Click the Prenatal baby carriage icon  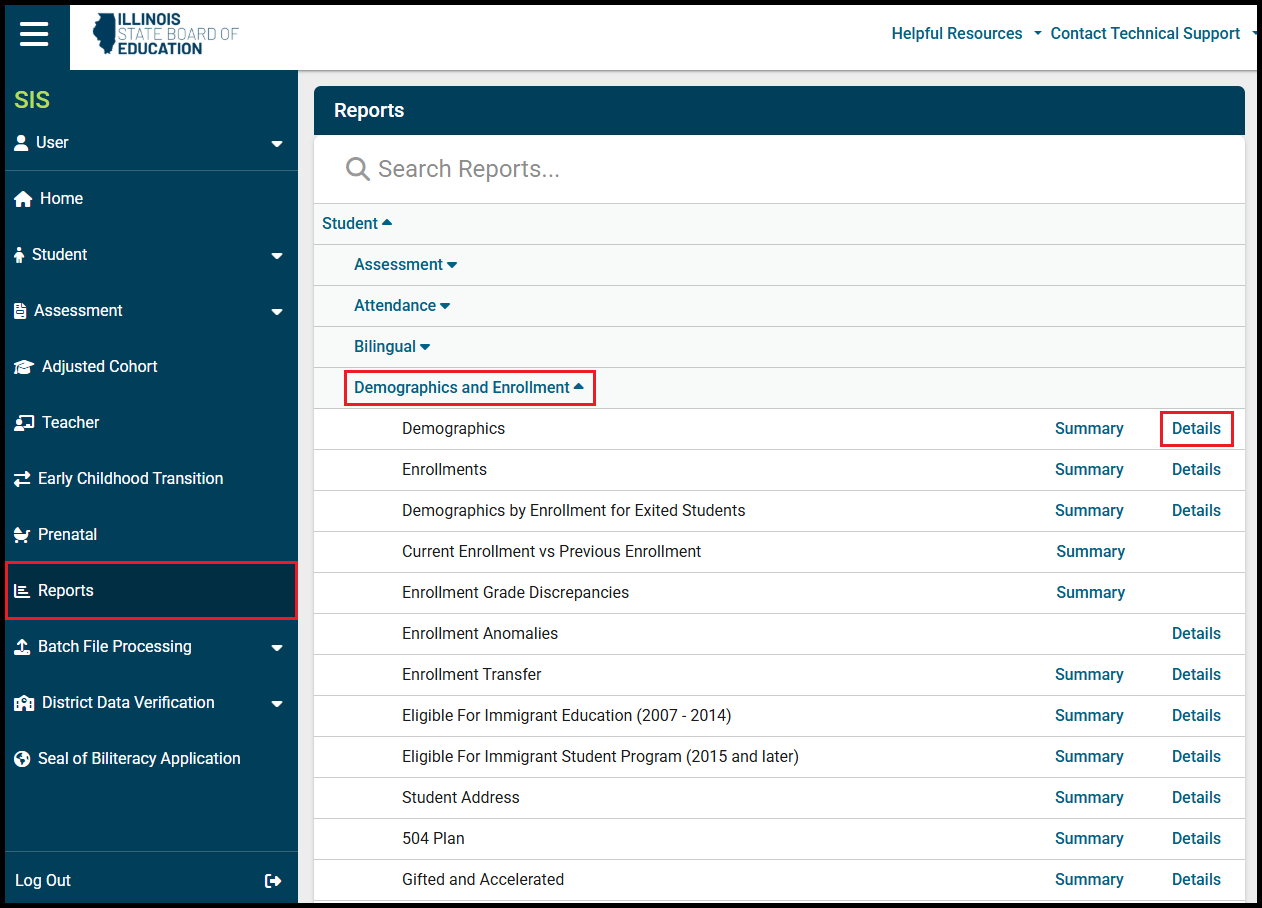[22, 535]
